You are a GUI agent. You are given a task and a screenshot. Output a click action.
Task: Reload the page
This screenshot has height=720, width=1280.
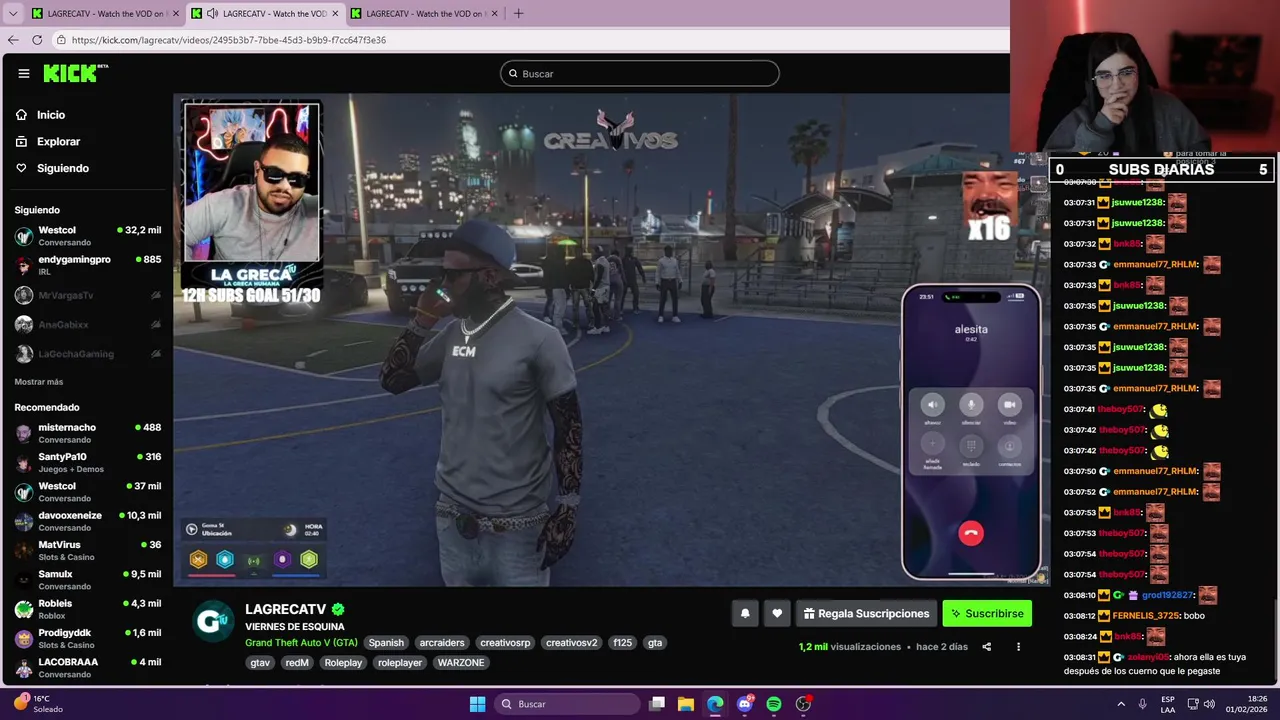37,40
